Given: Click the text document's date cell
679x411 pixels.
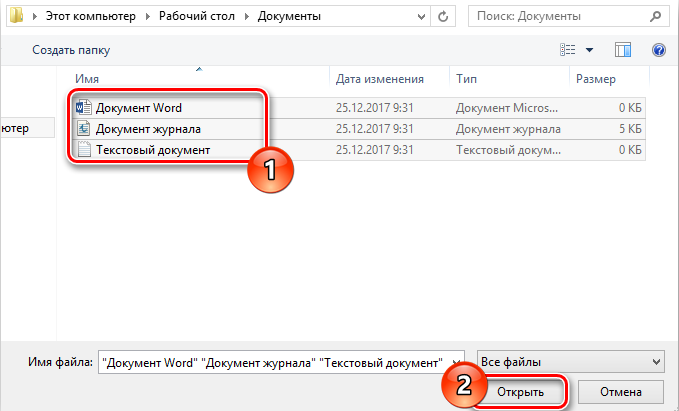Looking at the screenshot, I should click(375, 150).
